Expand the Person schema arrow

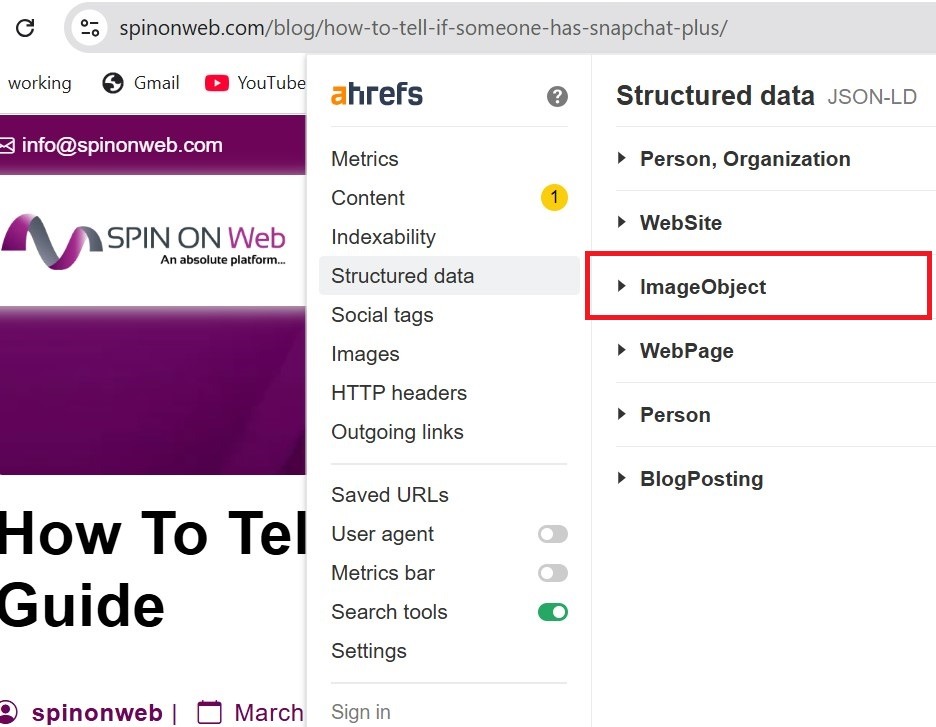[621, 414]
